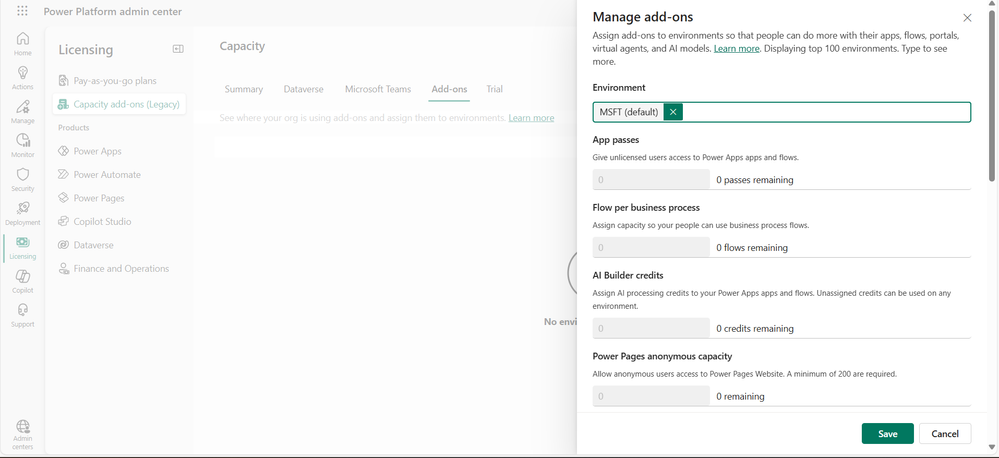
Task: Select Capacity add-ons (Legacy)
Action: coord(119,104)
